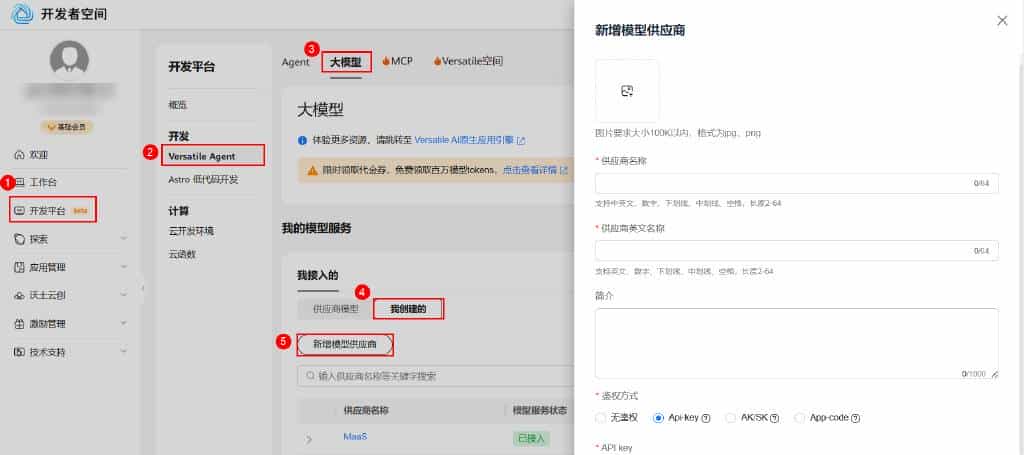Open Astro 低代码开发 menu item

pyautogui.click(x=203, y=180)
